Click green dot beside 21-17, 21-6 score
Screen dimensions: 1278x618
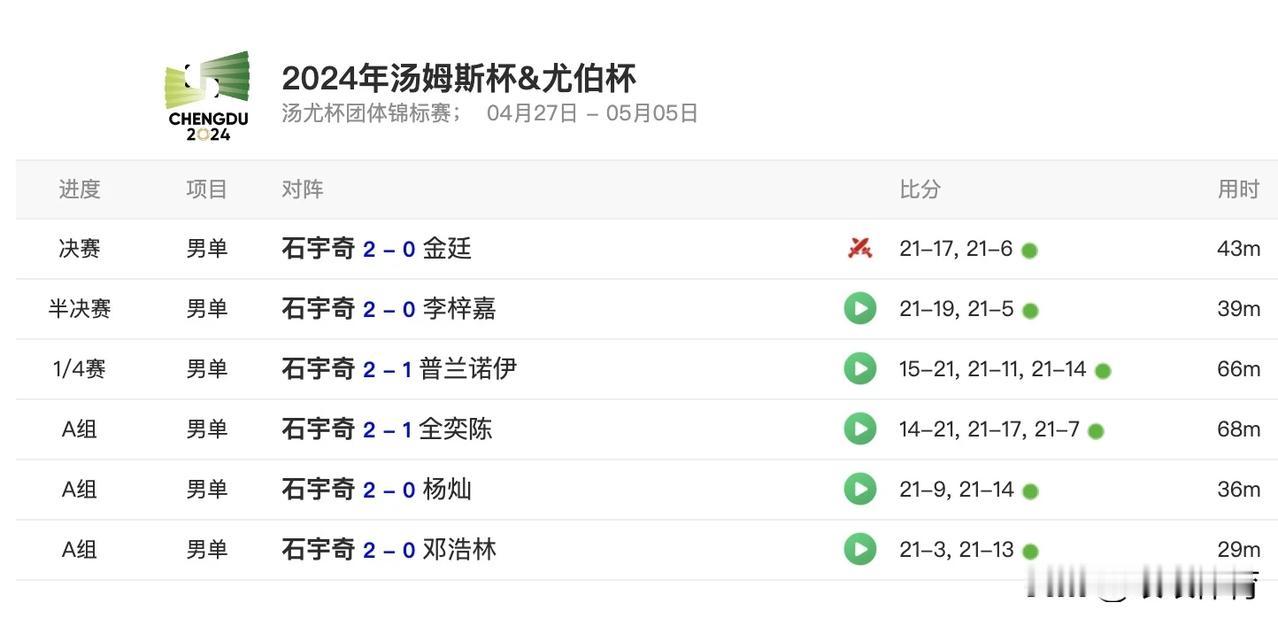(x=1029, y=250)
